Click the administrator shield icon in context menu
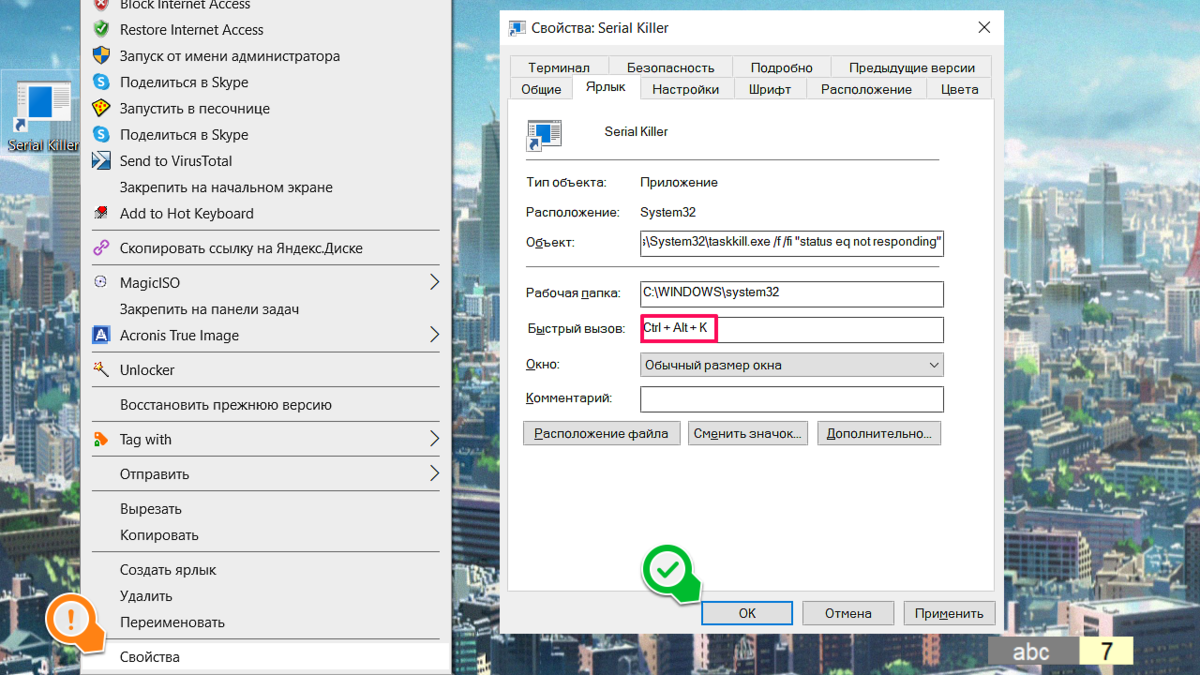 point(101,56)
